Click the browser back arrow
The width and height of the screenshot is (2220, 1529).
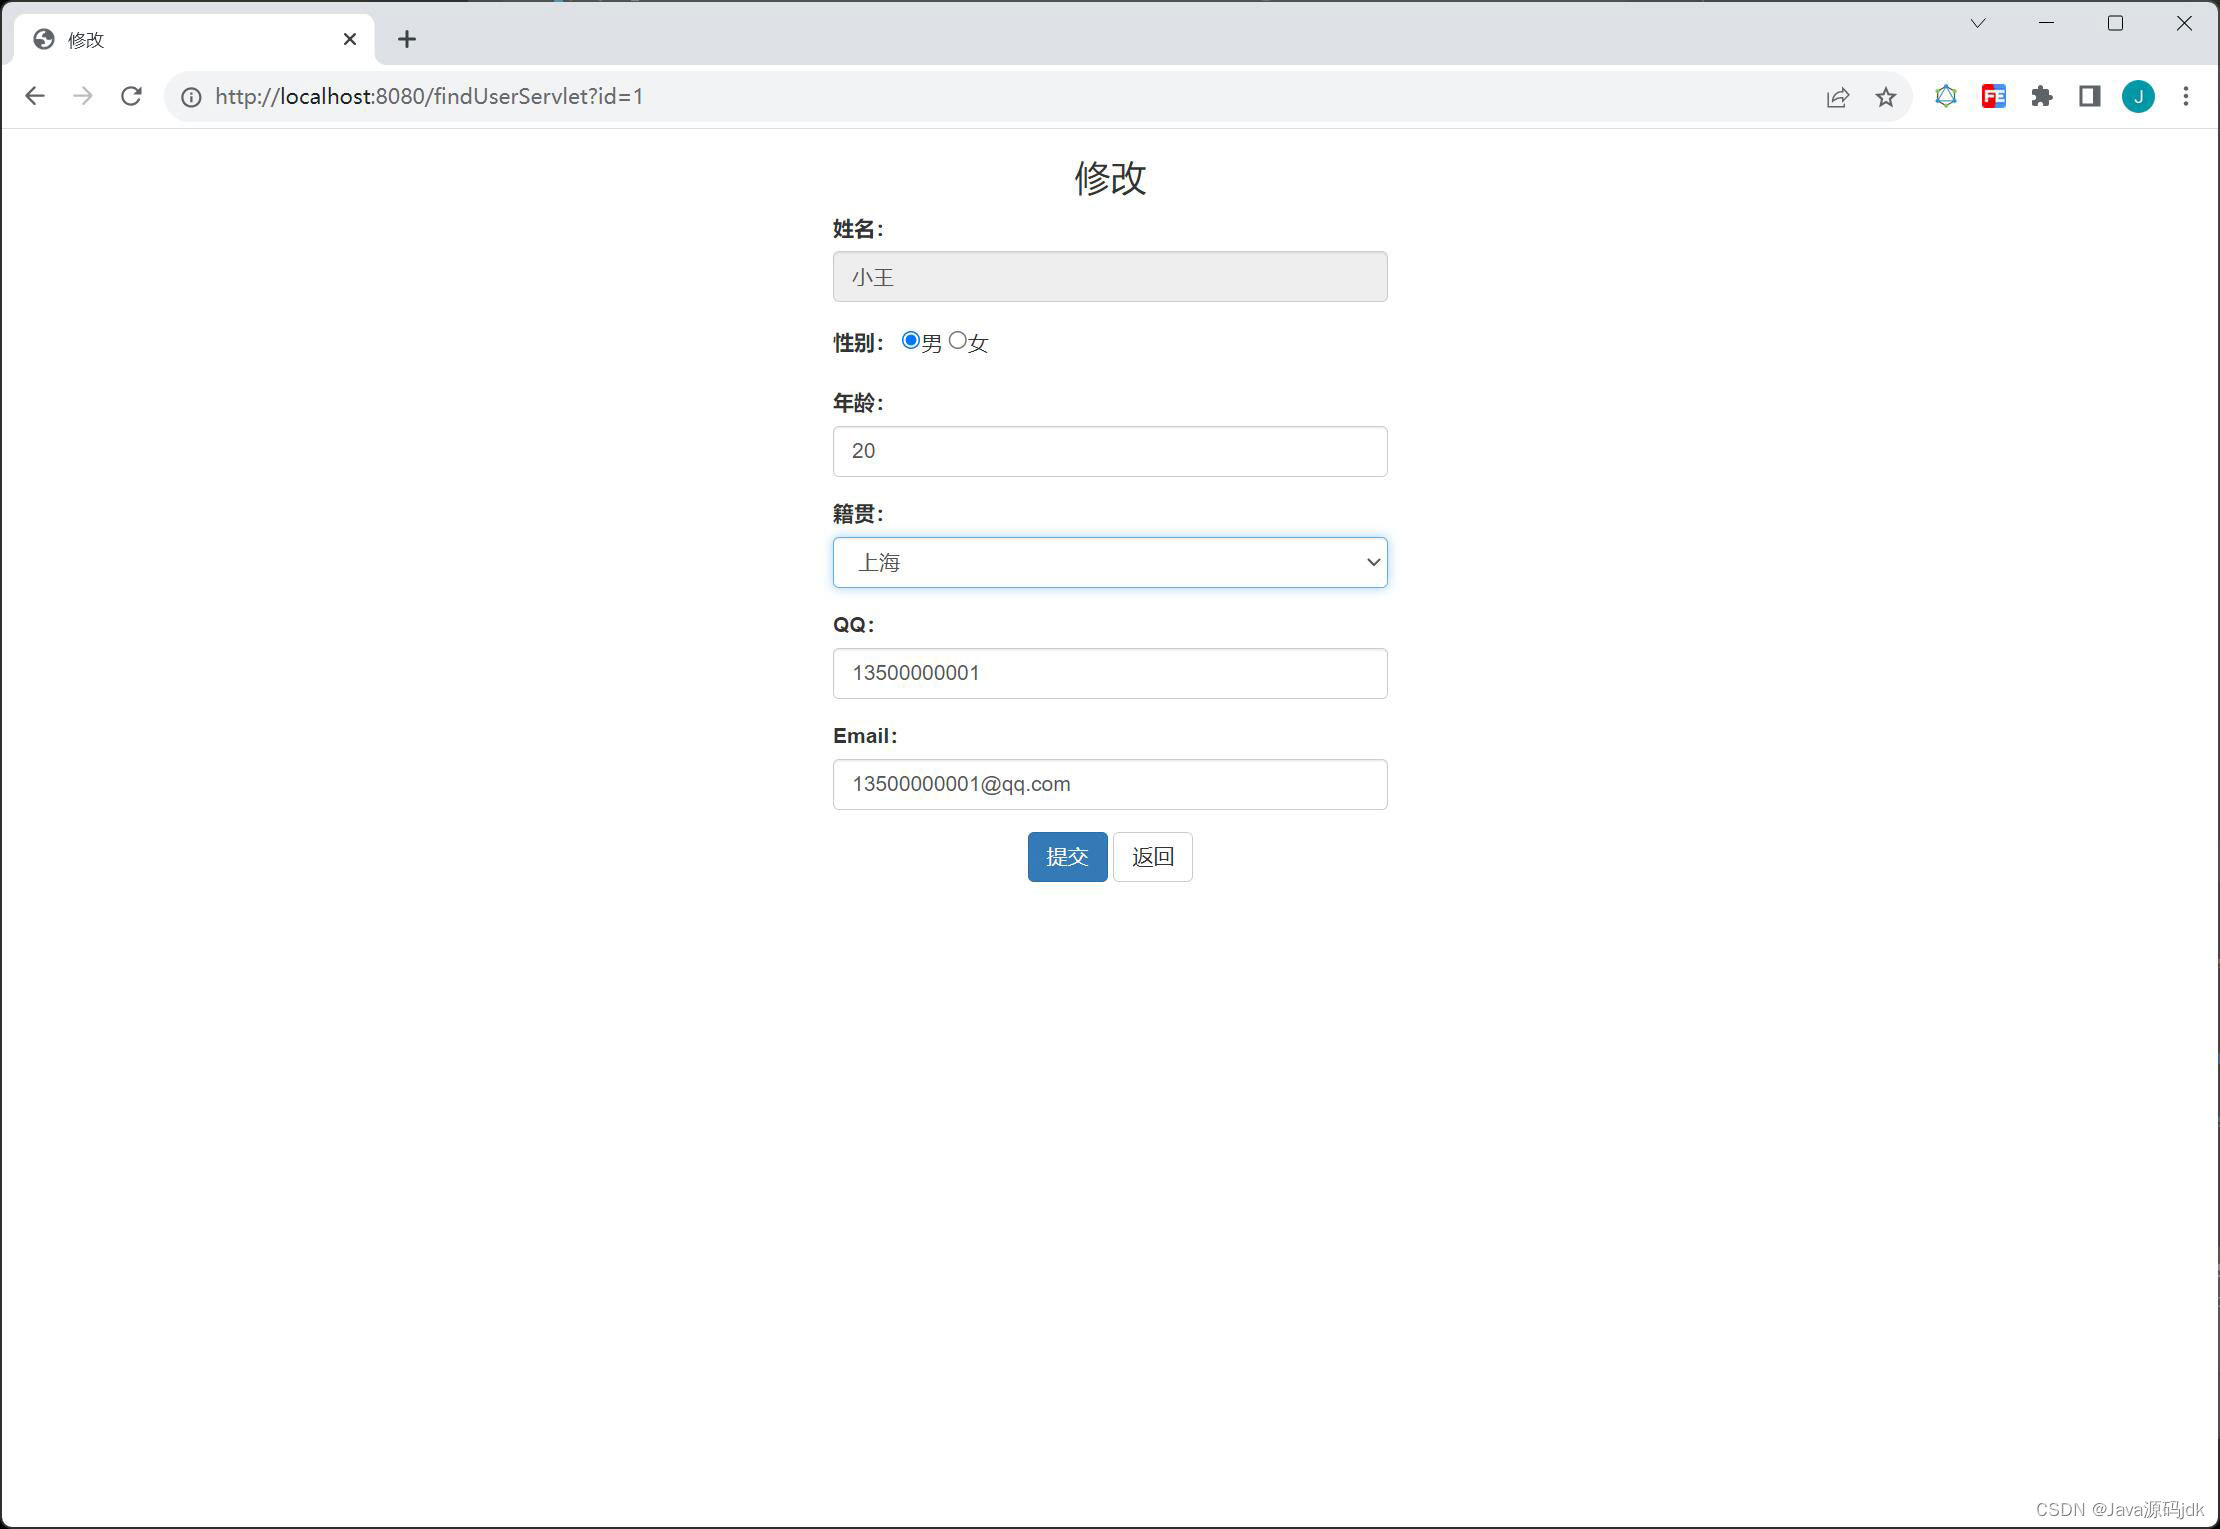click(35, 96)
